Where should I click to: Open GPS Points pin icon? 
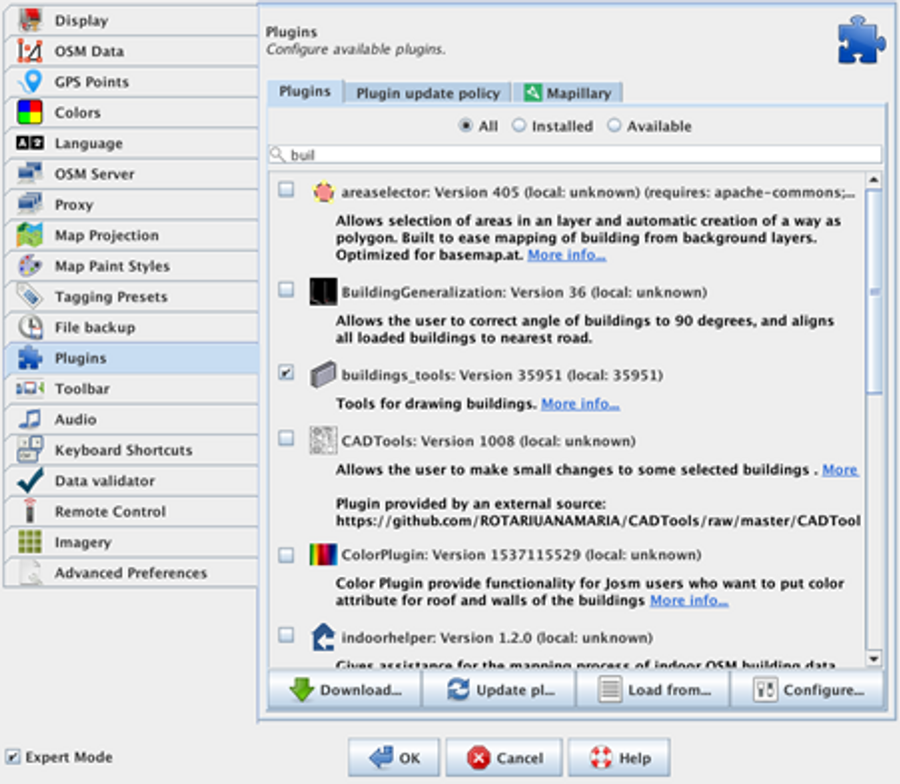30,81
